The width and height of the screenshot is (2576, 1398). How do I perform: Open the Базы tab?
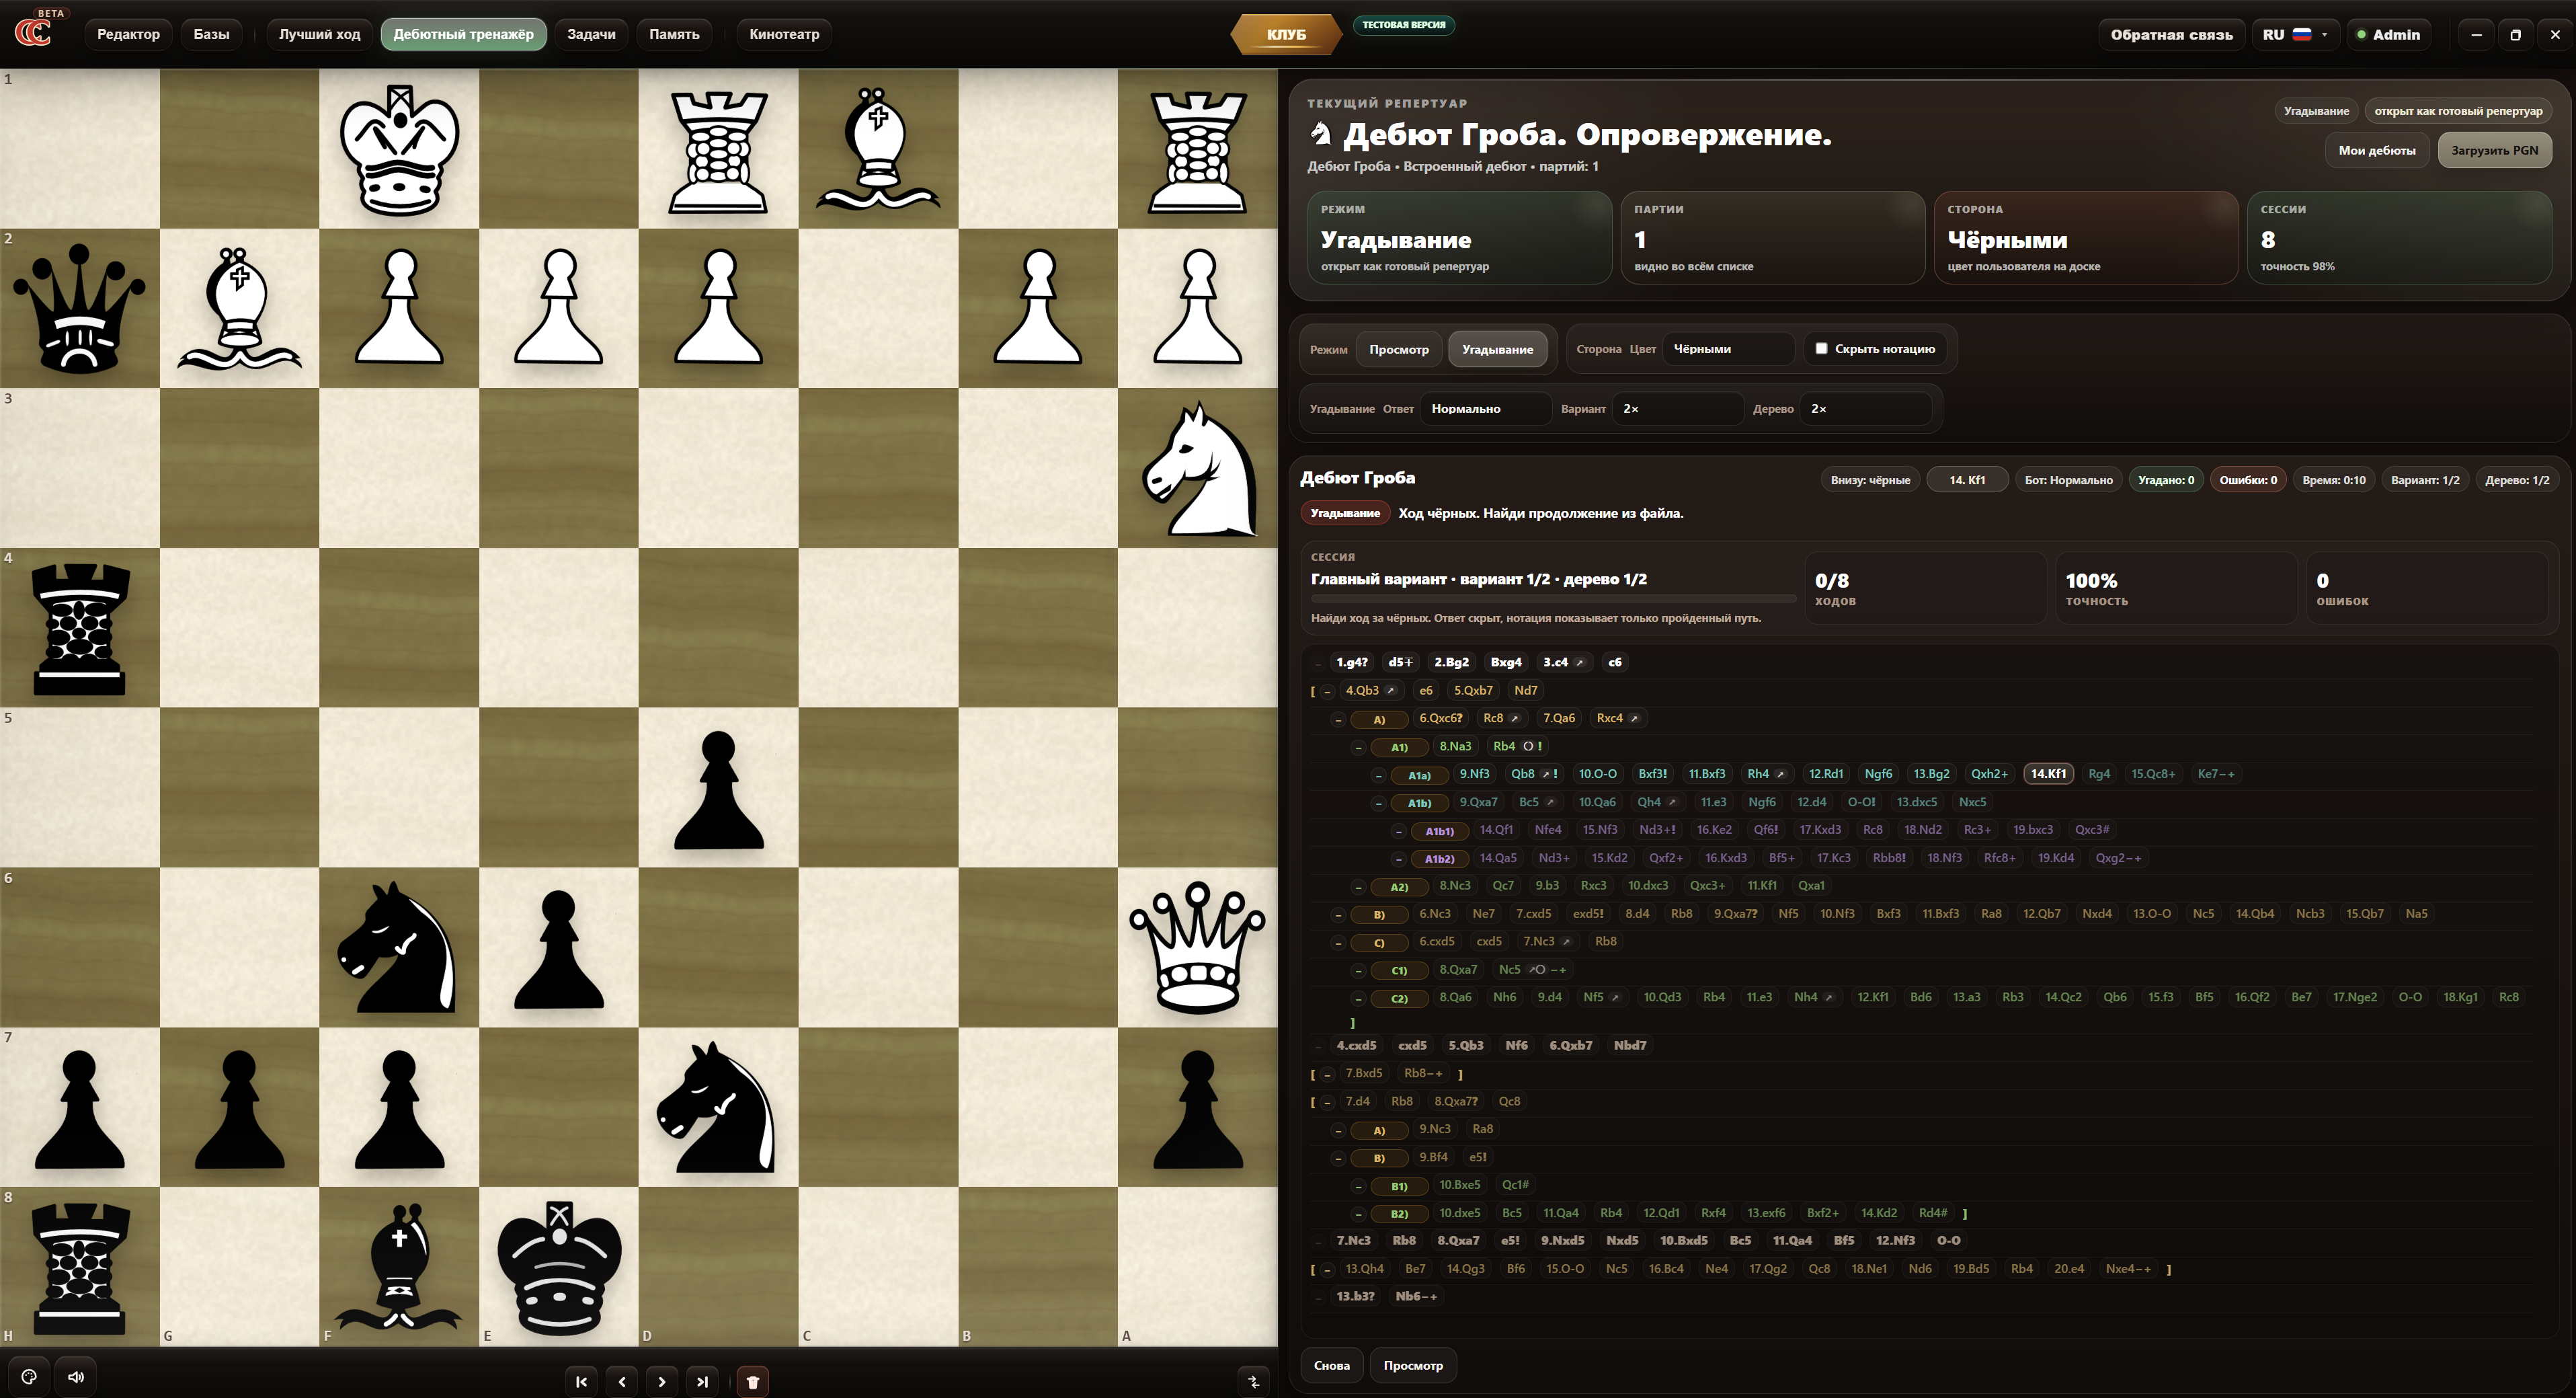pyautogui.click(x=211, y=34)
